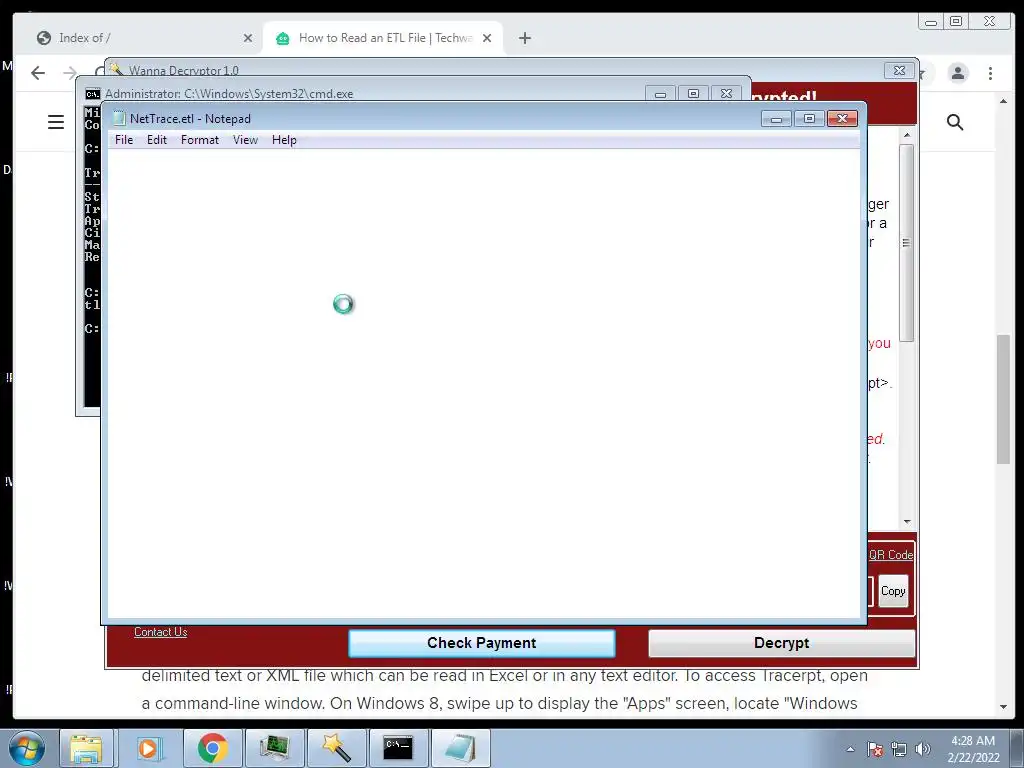Click the webpage search magnifier icon
This screenshot has width=1024, height=768.
955,122
